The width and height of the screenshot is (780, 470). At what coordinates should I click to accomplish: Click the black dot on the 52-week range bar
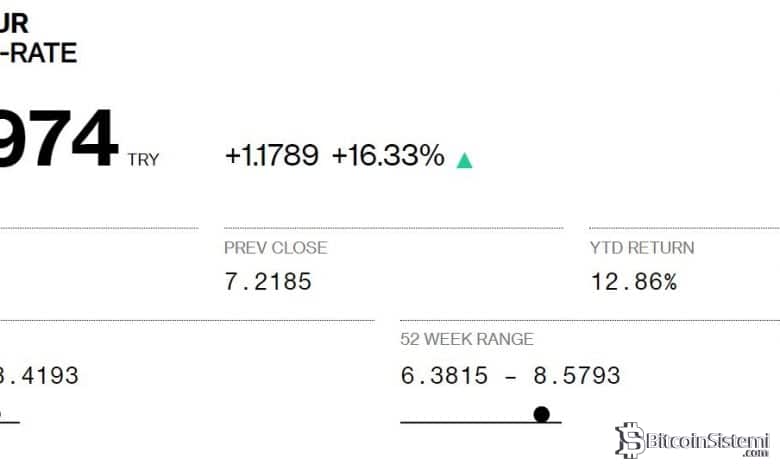coord(541,414)
